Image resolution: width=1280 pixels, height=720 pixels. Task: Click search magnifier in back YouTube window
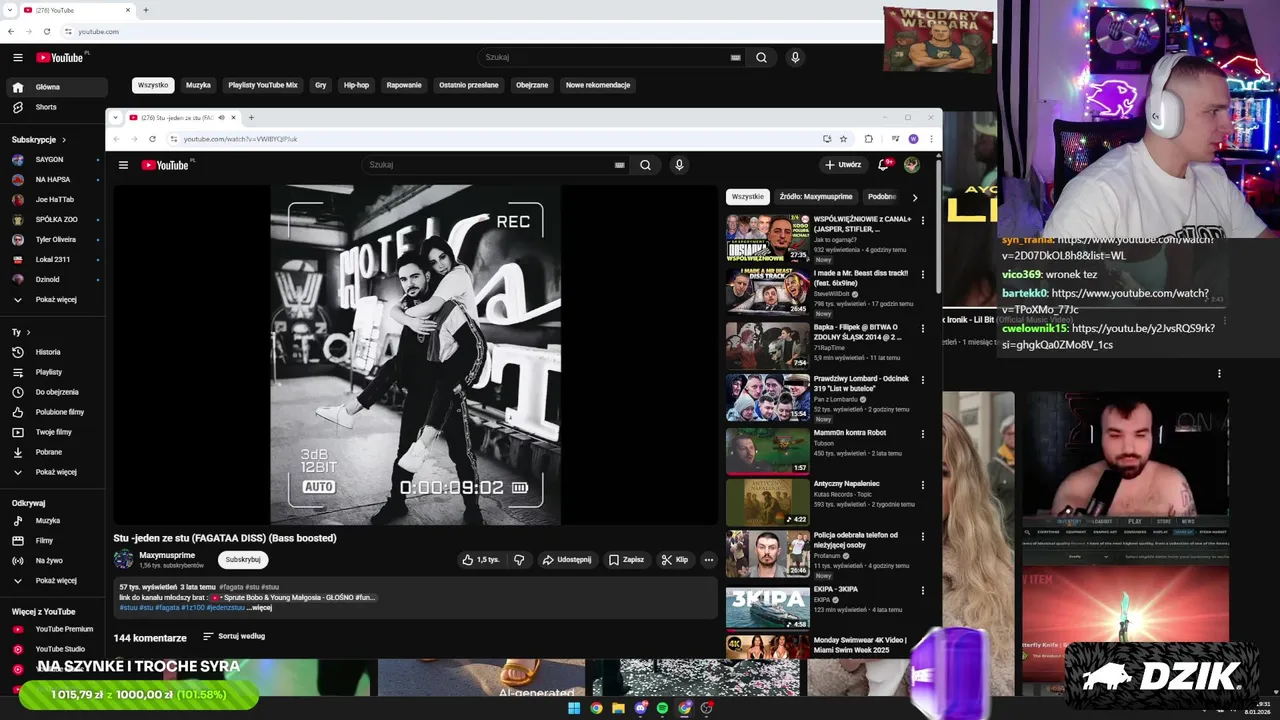(761, 57)
